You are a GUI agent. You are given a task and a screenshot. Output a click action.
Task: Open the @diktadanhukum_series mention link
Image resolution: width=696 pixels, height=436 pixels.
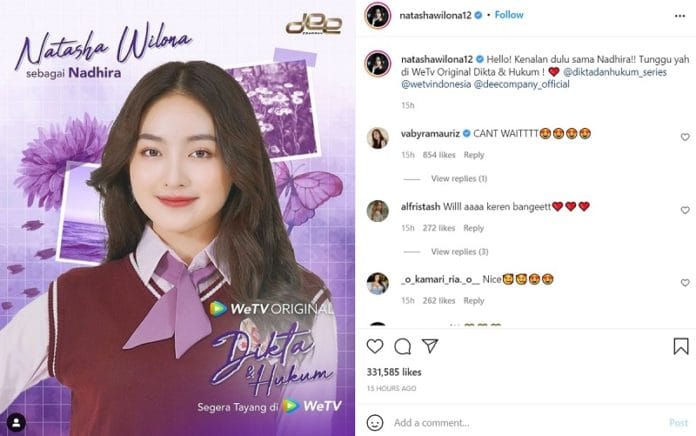614,72
